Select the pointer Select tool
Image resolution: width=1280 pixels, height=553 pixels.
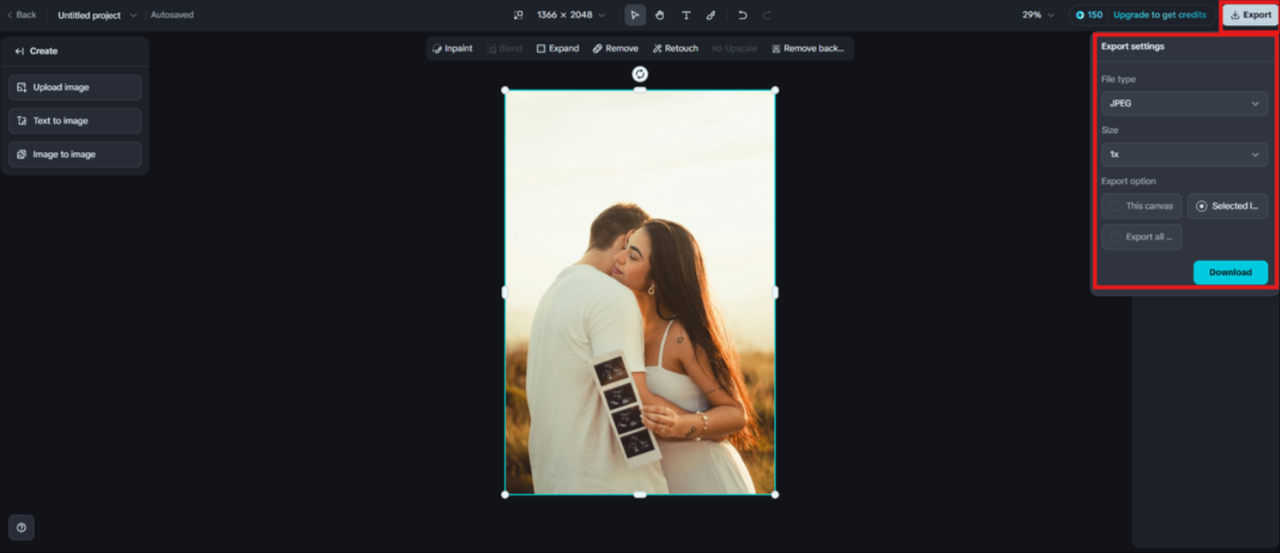click(635, 15)
